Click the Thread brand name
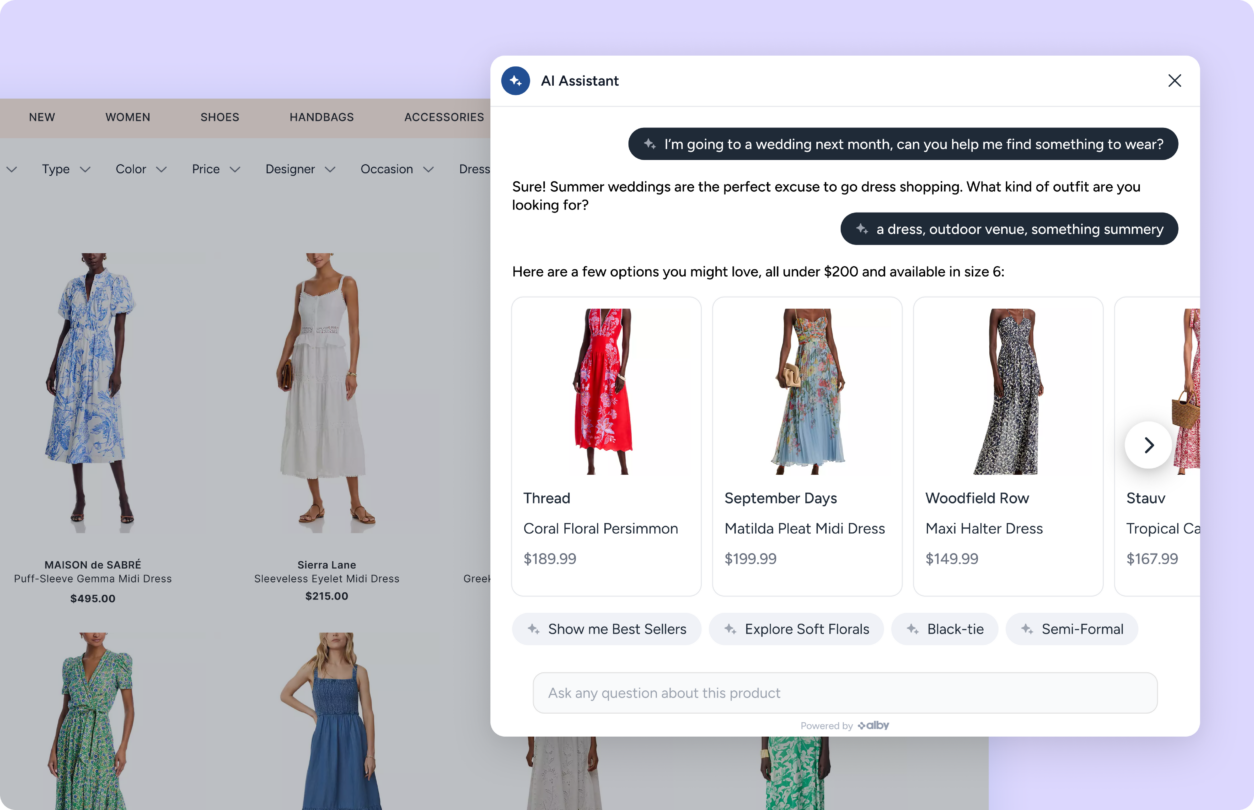Viewport: 1254px width, 810px height. click(547, 498)
